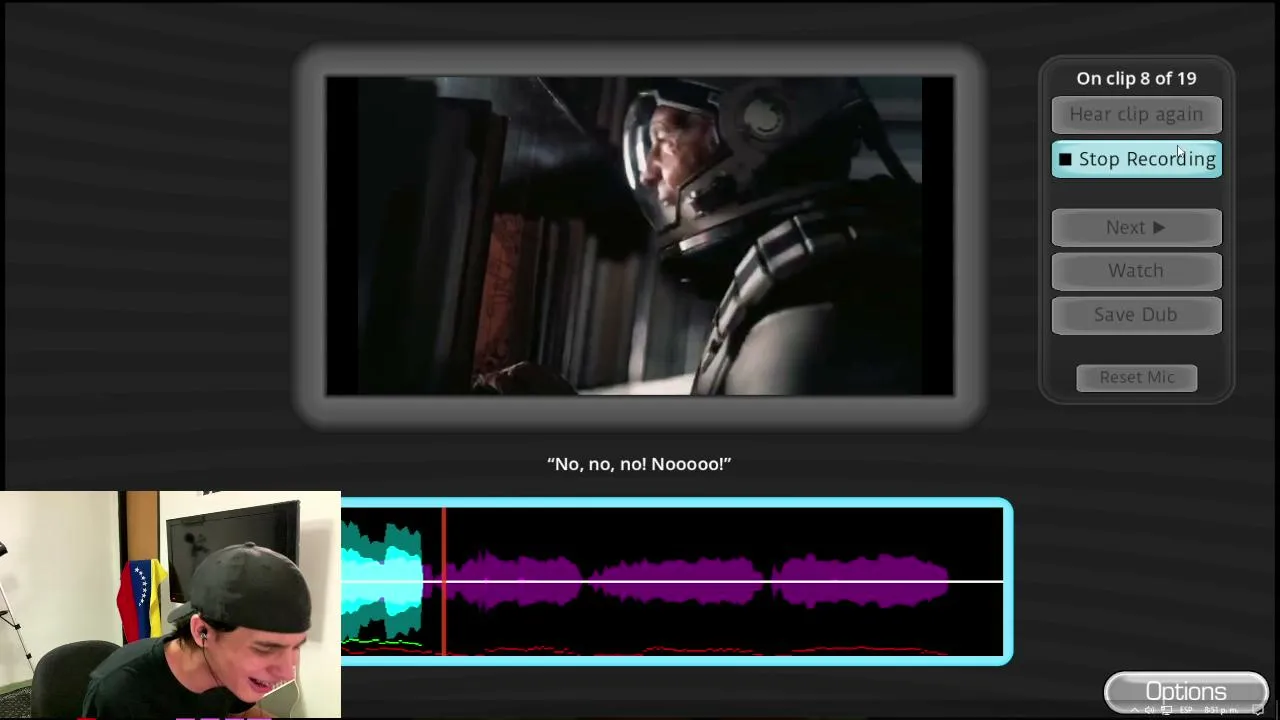
Task: Click the ESP language indicator
Action: point(1186,710)
